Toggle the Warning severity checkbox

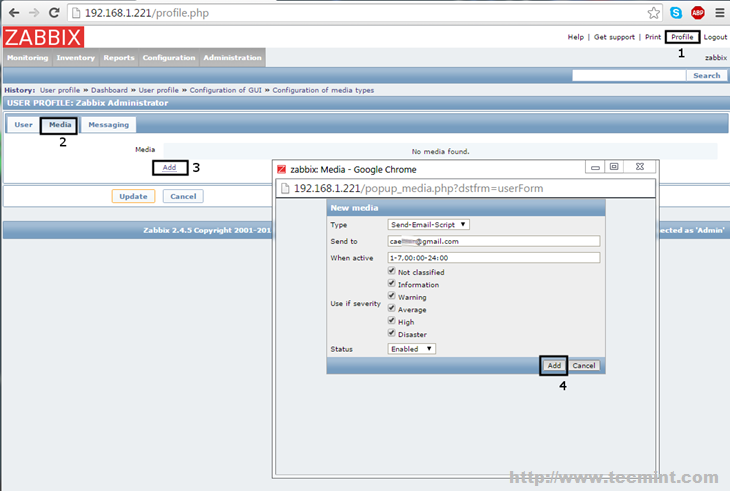tap(392, 296)
